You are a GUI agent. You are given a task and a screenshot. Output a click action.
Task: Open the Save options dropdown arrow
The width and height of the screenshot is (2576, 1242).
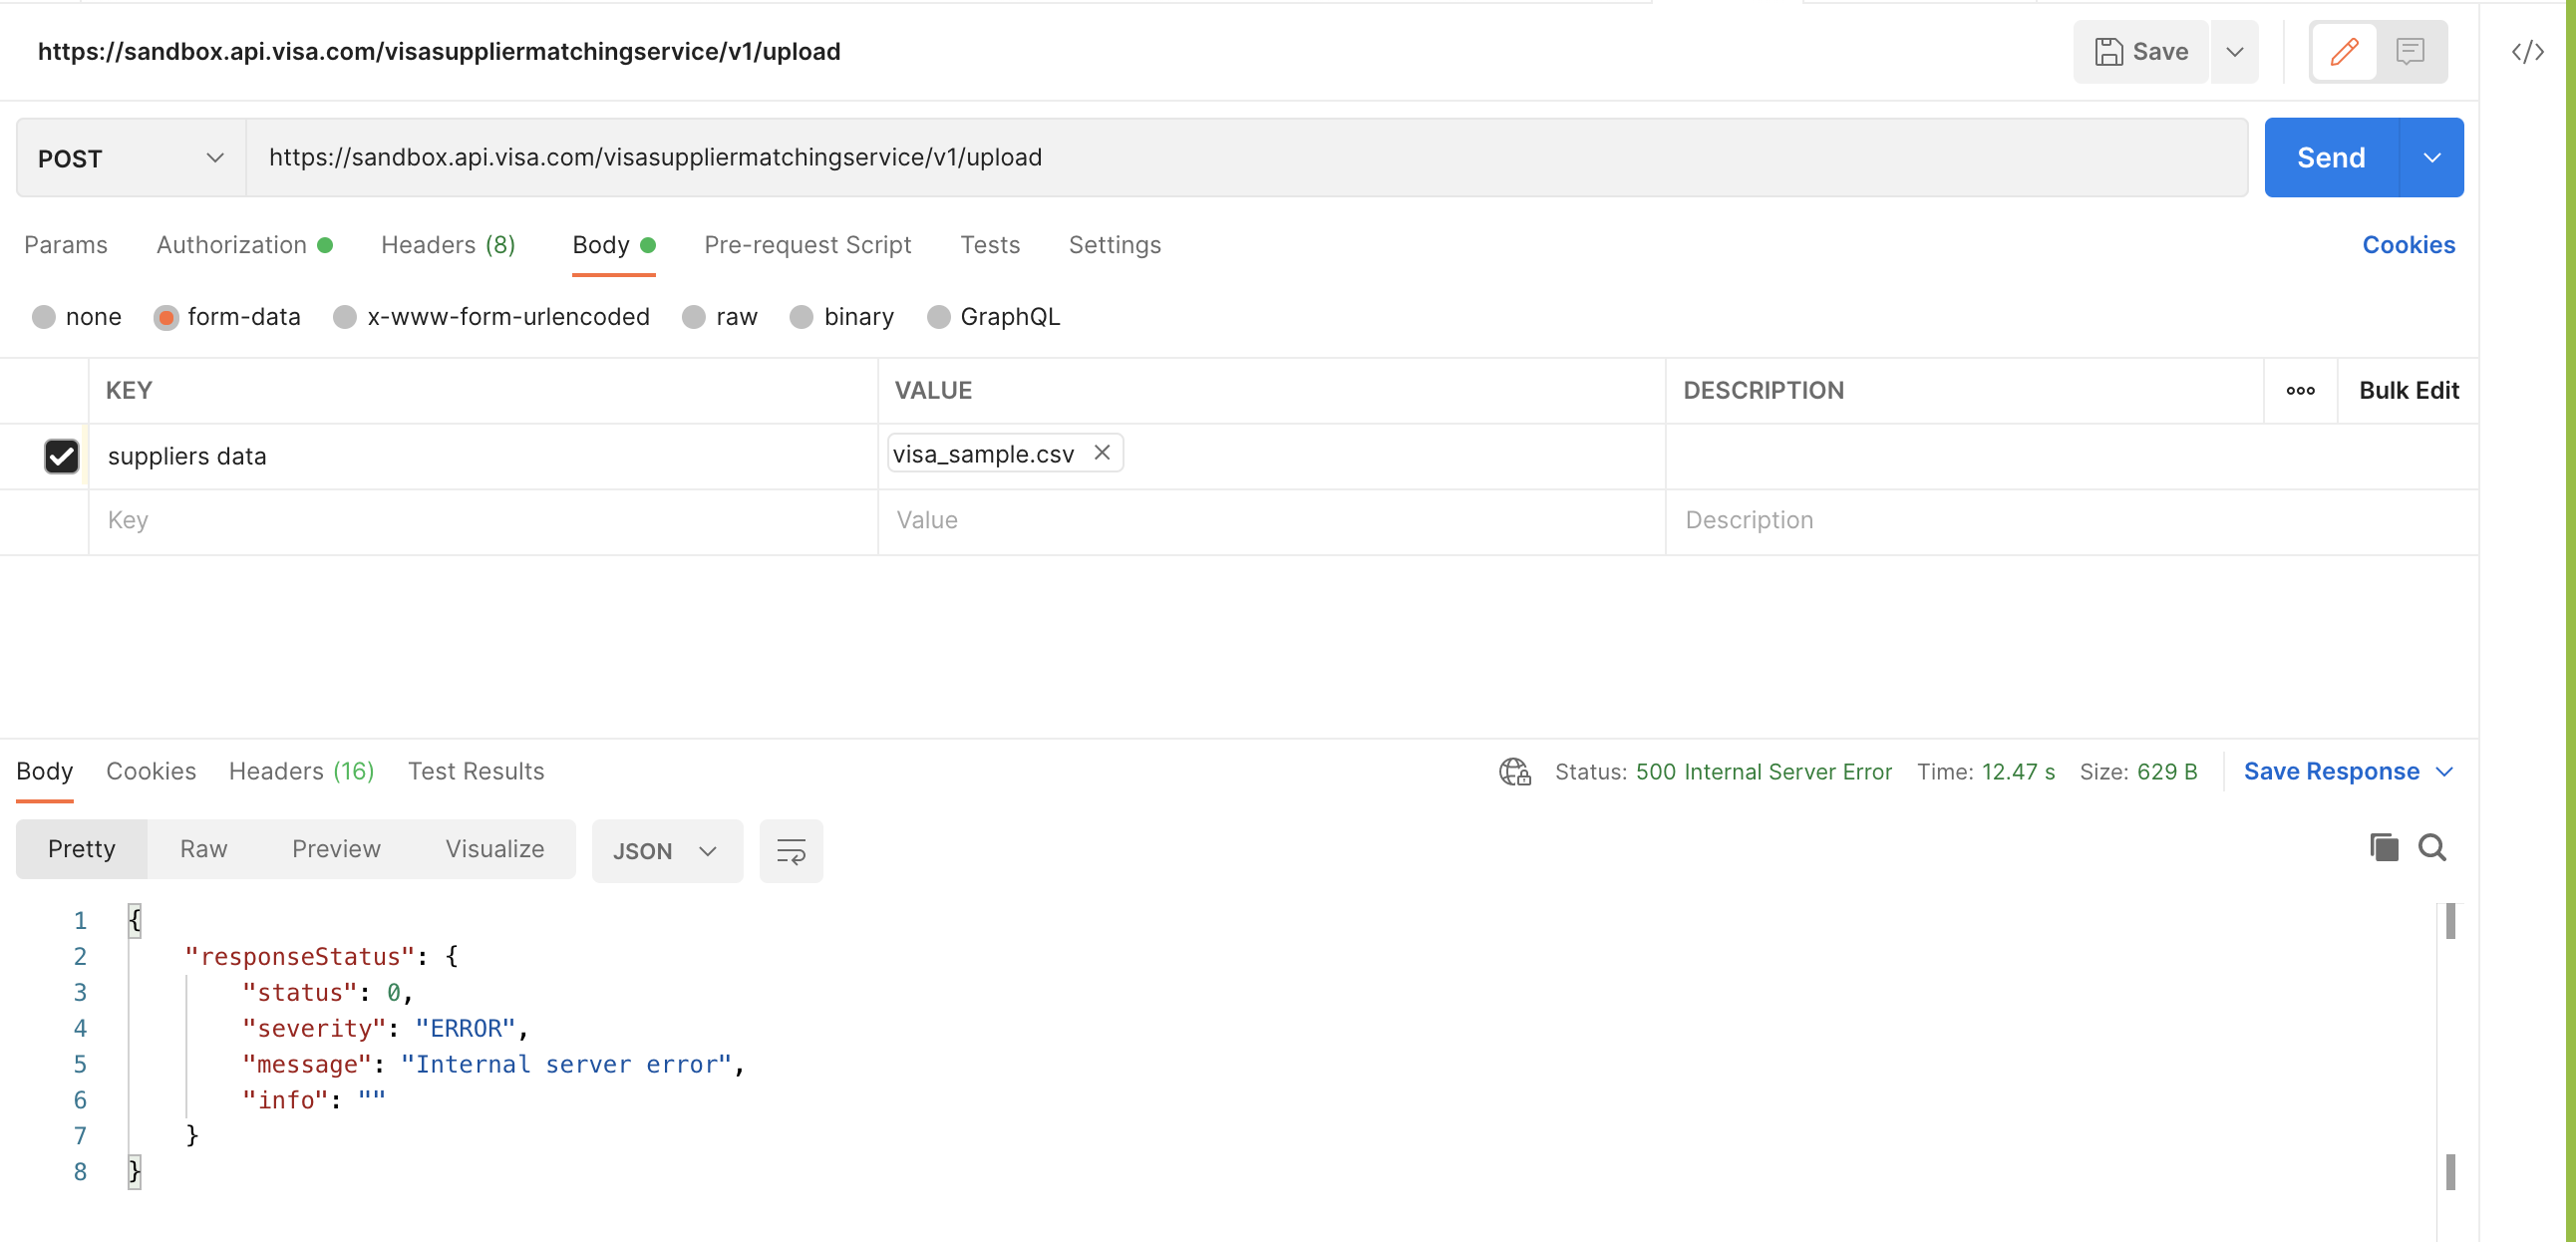point(2234,52)
